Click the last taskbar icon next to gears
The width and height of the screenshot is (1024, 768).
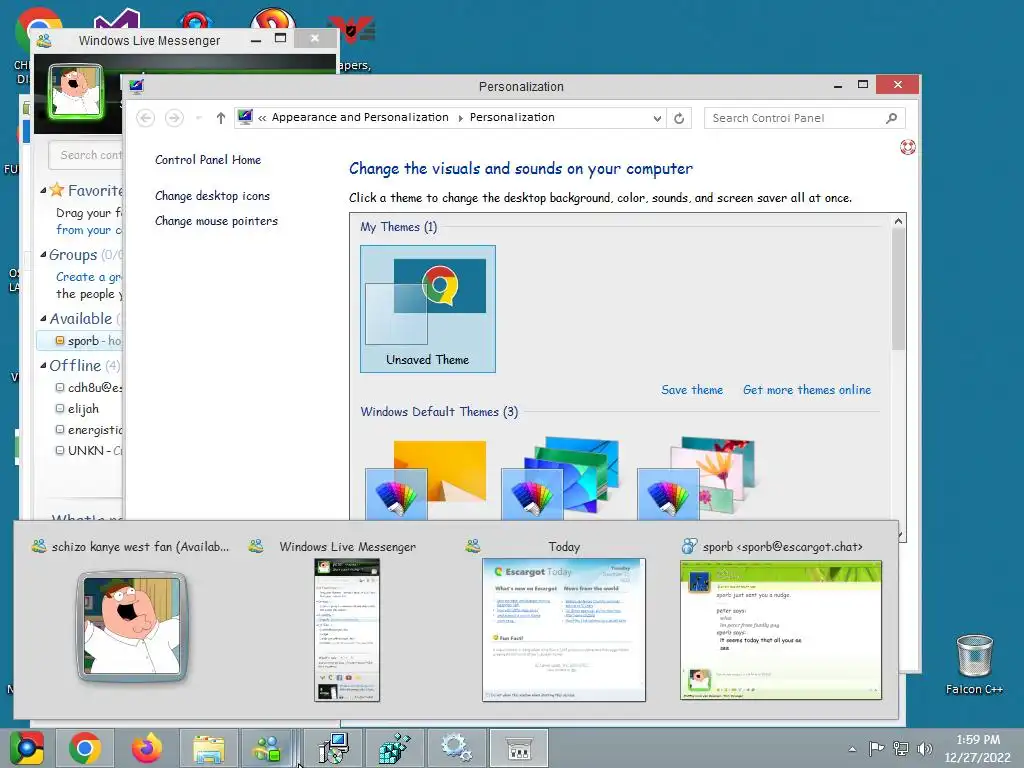pyautogui.click(x=519, y=748)
